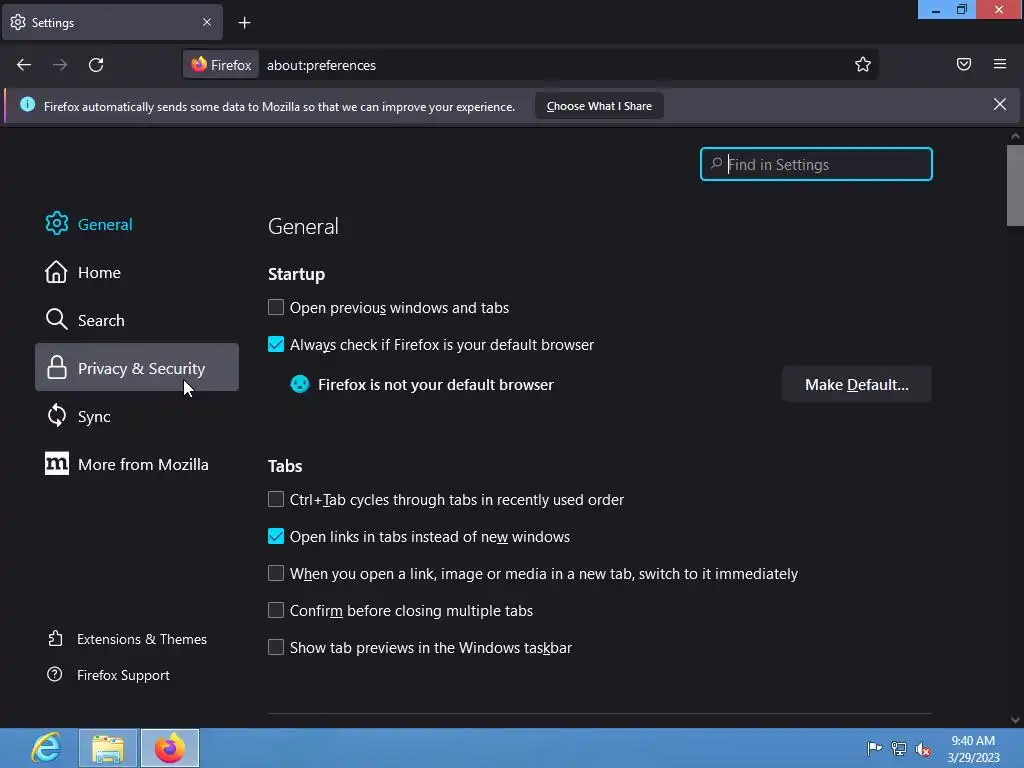Click the Search magnifier icon in the sidebar
Viewport: 1024px width, 768px height.
(x=57, y=319)
